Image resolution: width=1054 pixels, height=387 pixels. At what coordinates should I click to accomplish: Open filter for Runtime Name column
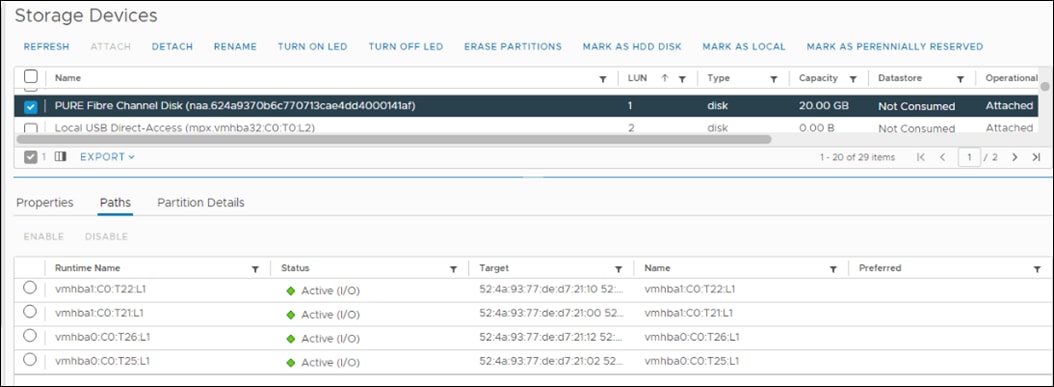(255, 269)
